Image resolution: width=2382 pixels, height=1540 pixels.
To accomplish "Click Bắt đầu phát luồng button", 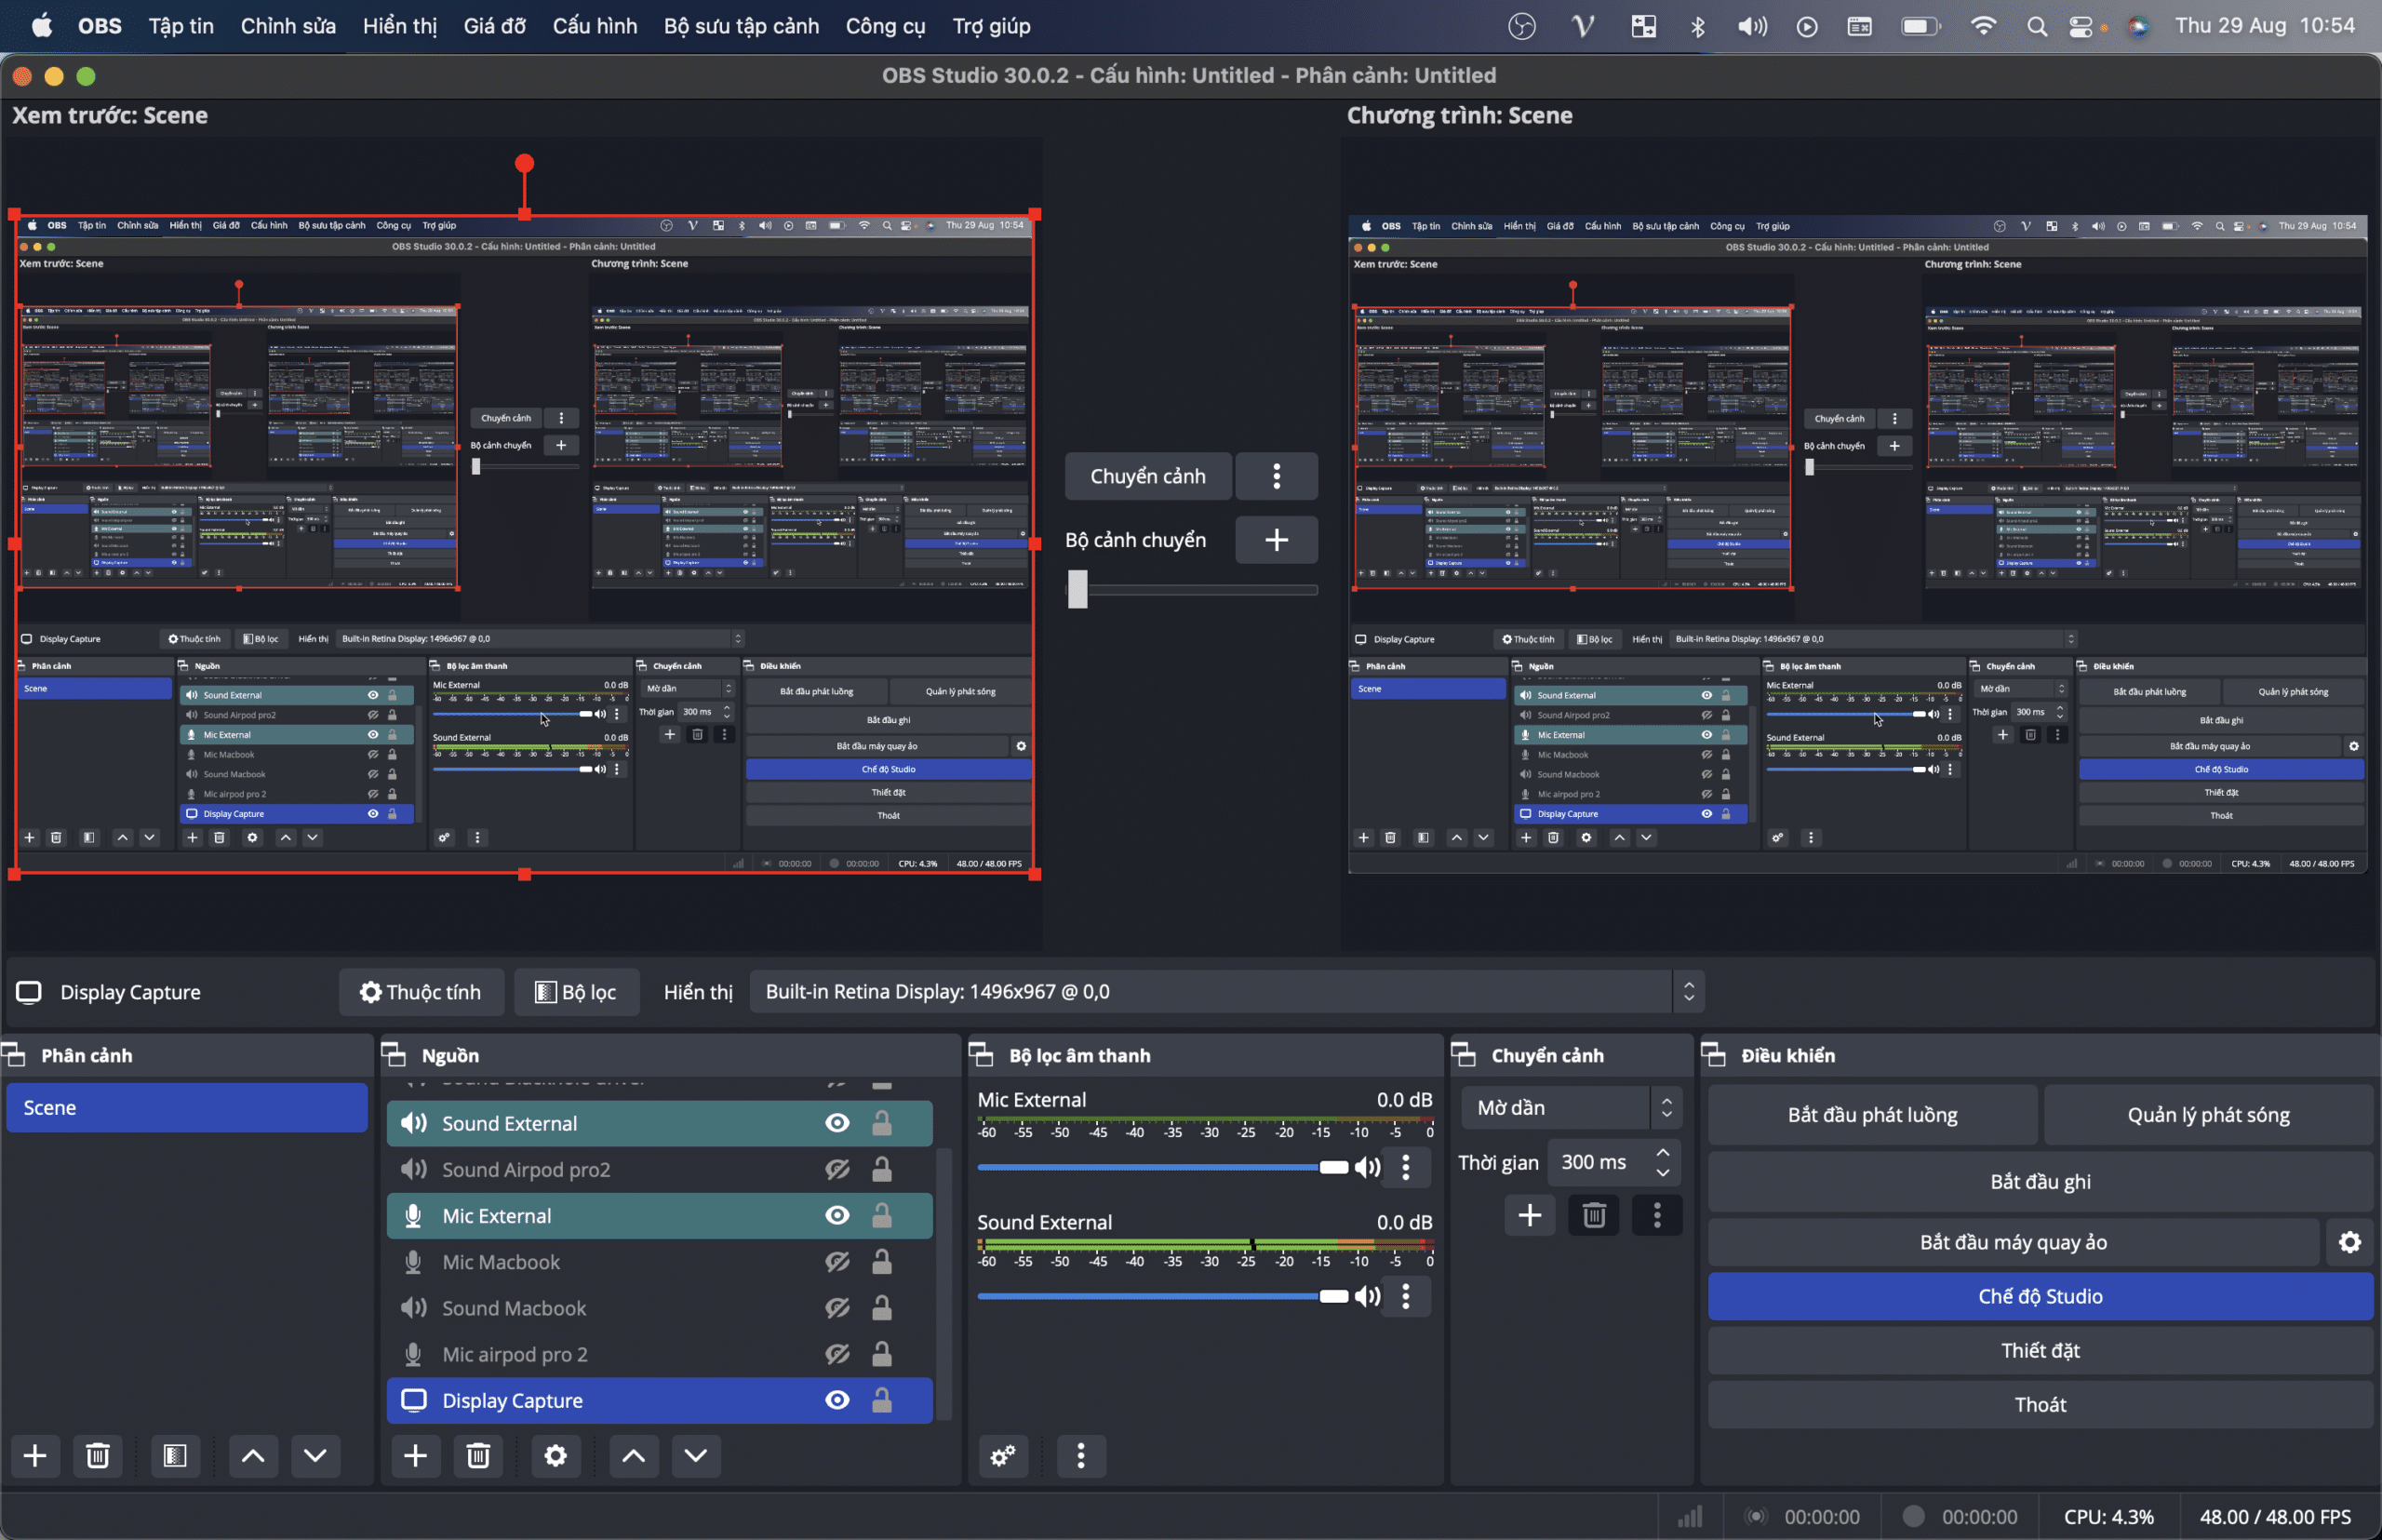I will click(x=1872, y=1115).
